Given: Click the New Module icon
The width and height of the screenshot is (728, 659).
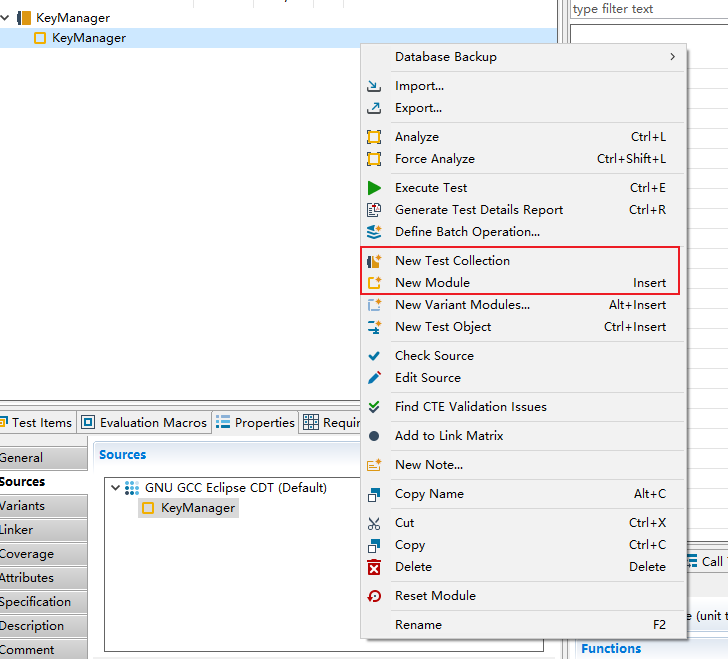Looking at the screenshot, I should pyautogui.click(x=374, y=283).
